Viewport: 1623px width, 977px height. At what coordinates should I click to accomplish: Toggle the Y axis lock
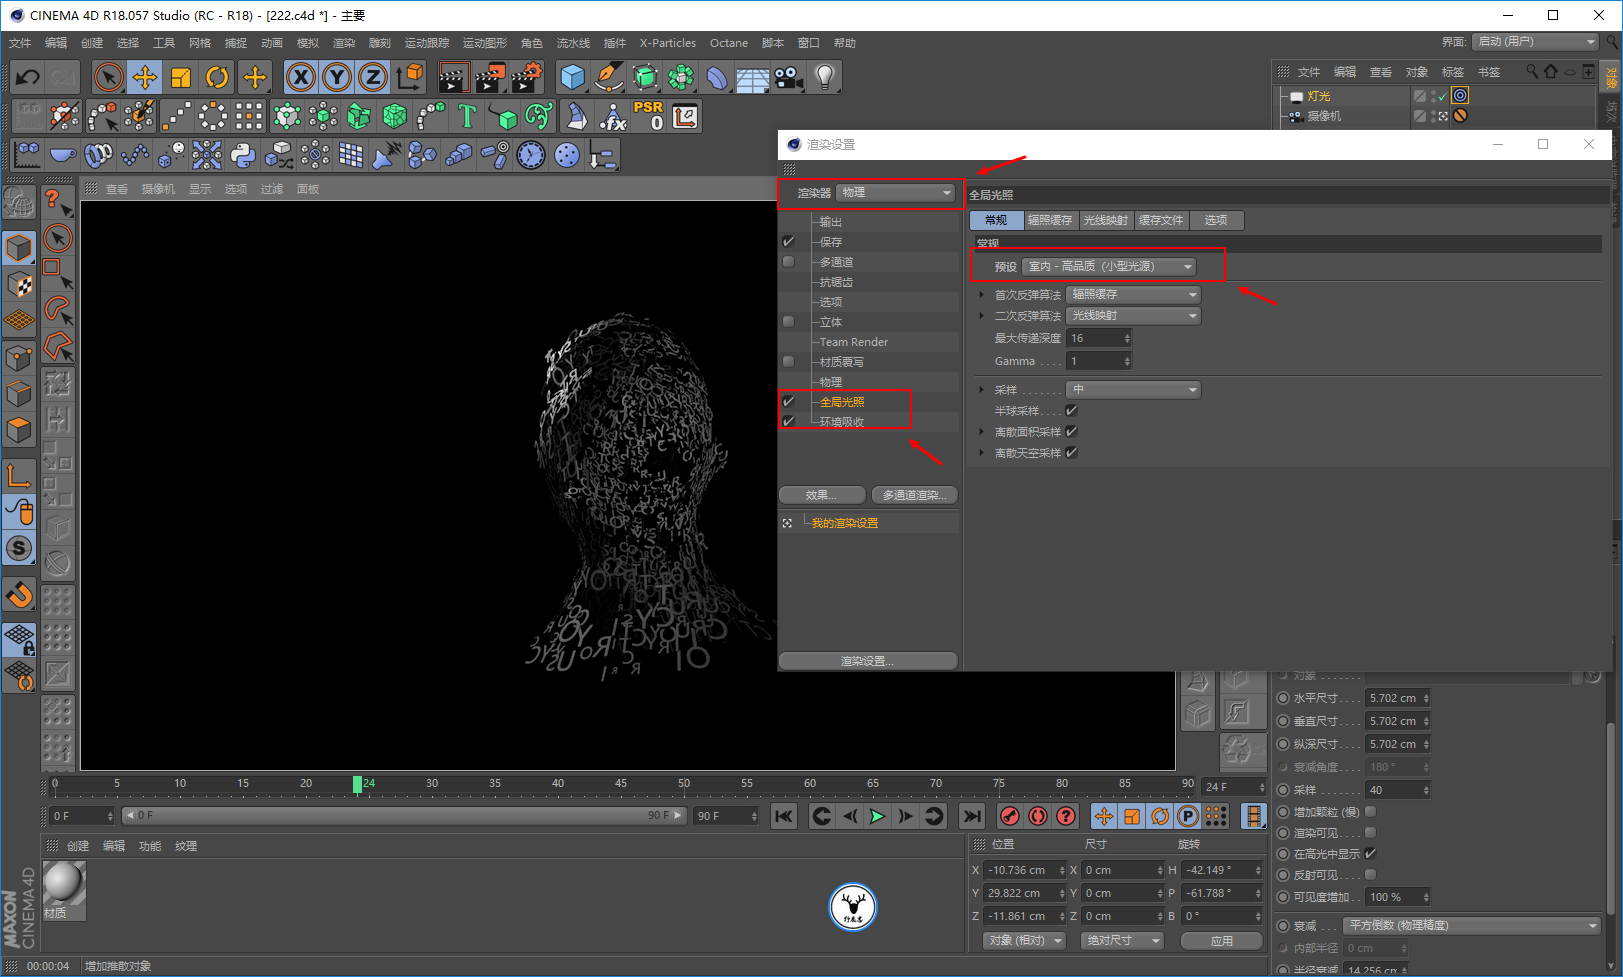tap(337, 77)
